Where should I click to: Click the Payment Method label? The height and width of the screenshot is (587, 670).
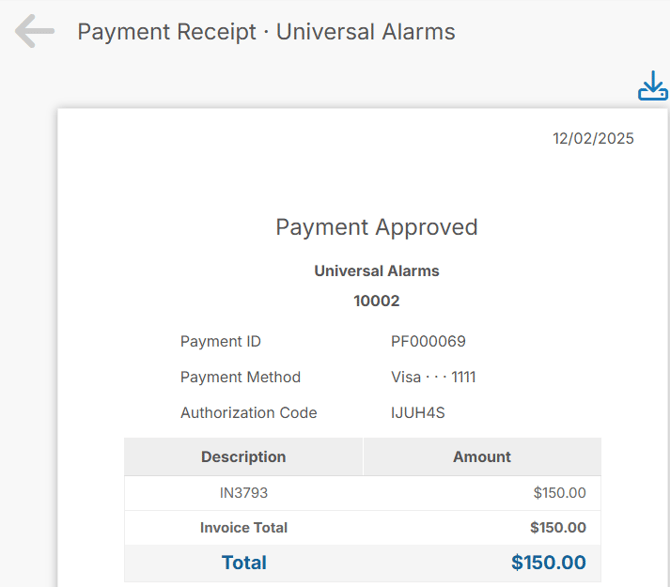240,377
